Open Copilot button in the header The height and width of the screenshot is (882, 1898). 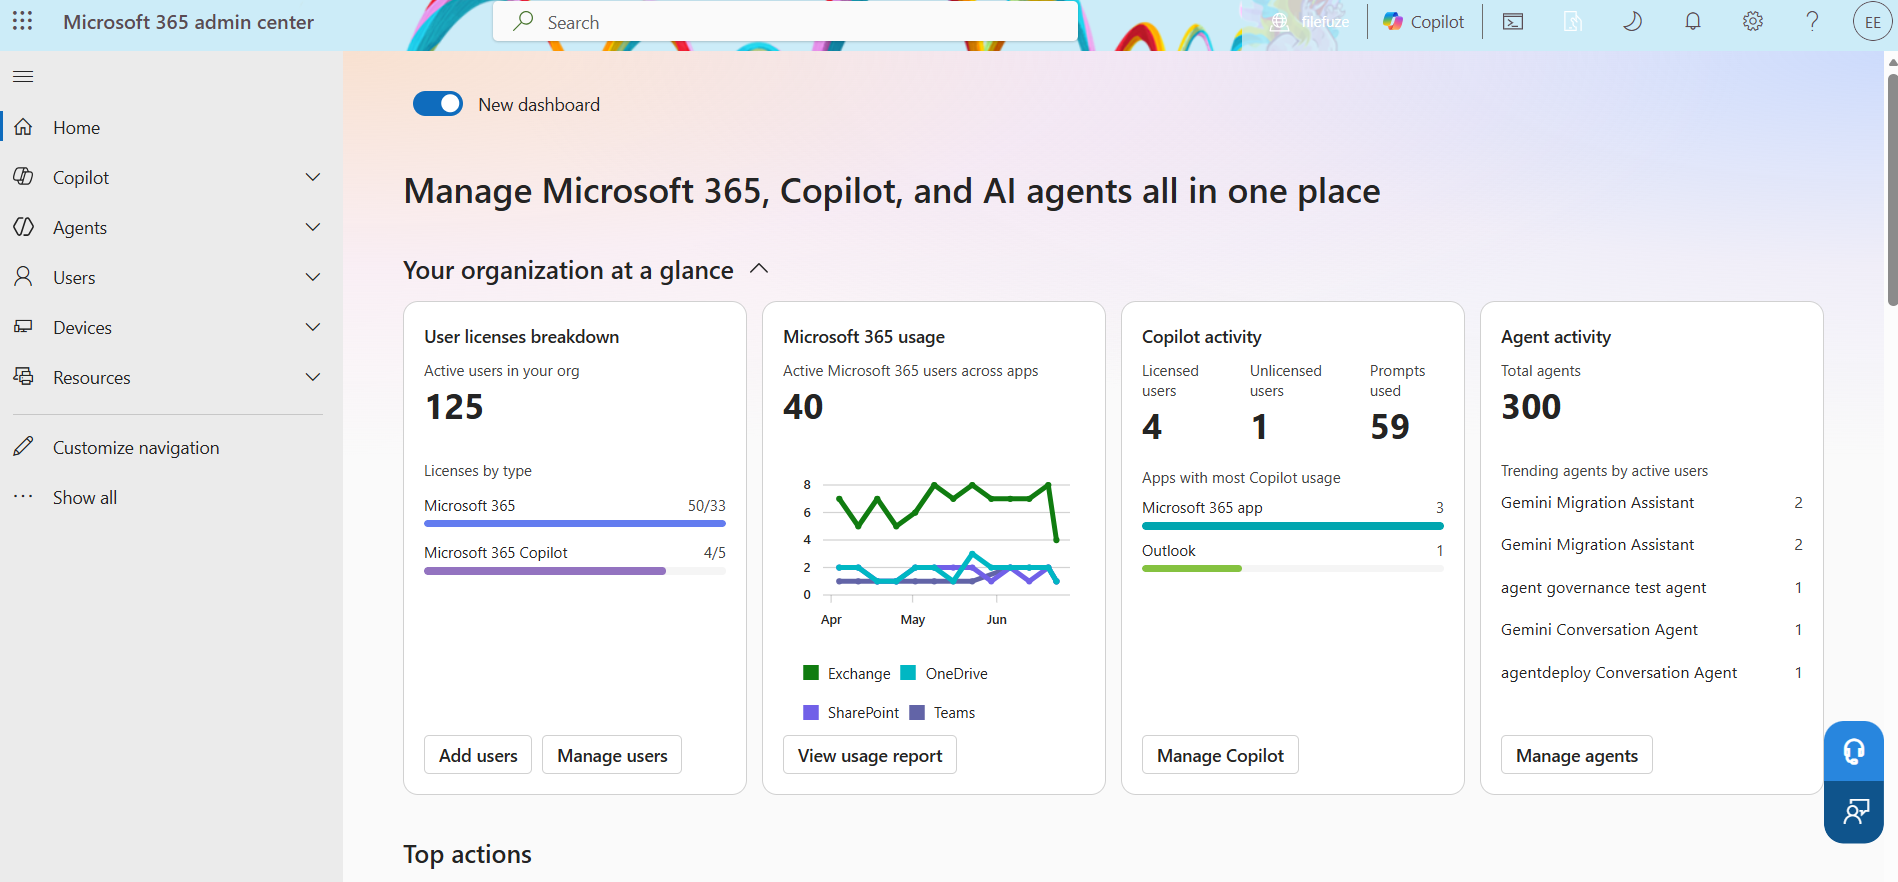[x=1423, y=21]
